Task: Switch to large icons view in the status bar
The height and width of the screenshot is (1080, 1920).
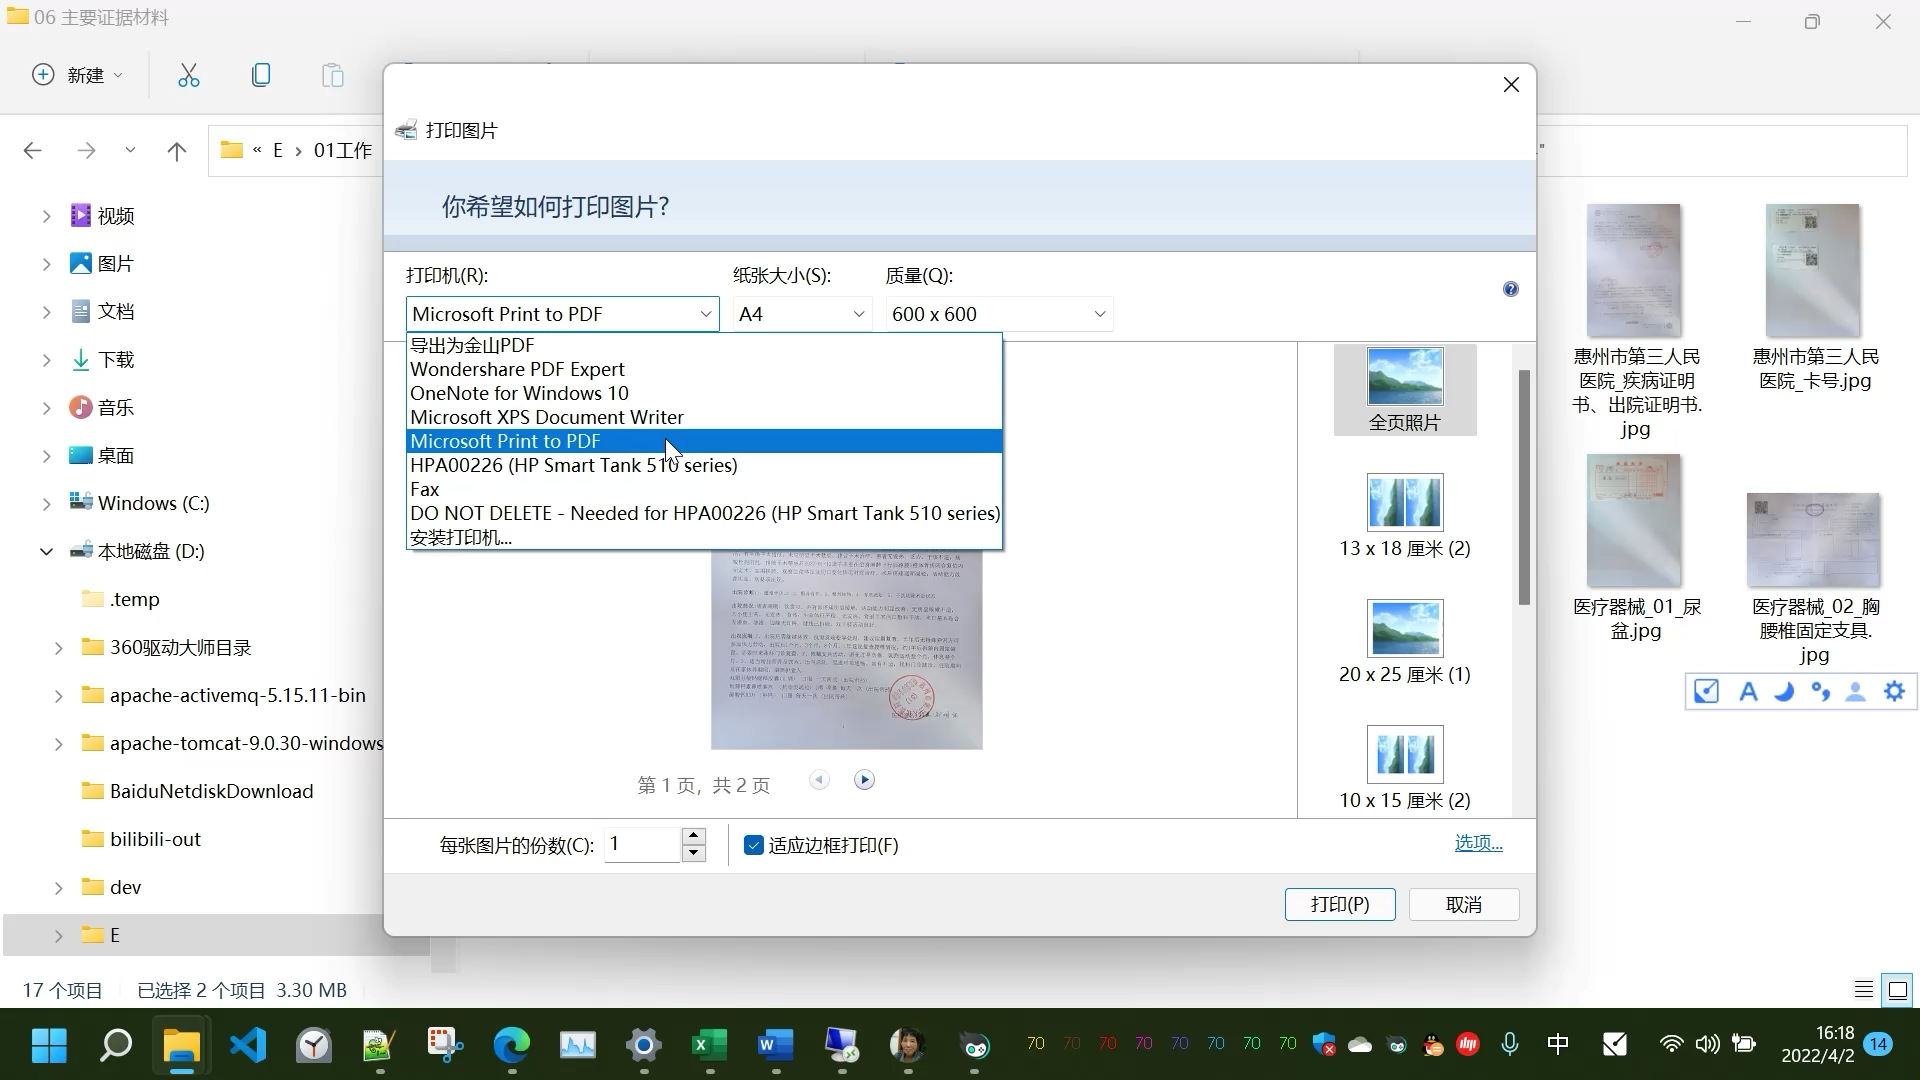Action: point(1897,990)
